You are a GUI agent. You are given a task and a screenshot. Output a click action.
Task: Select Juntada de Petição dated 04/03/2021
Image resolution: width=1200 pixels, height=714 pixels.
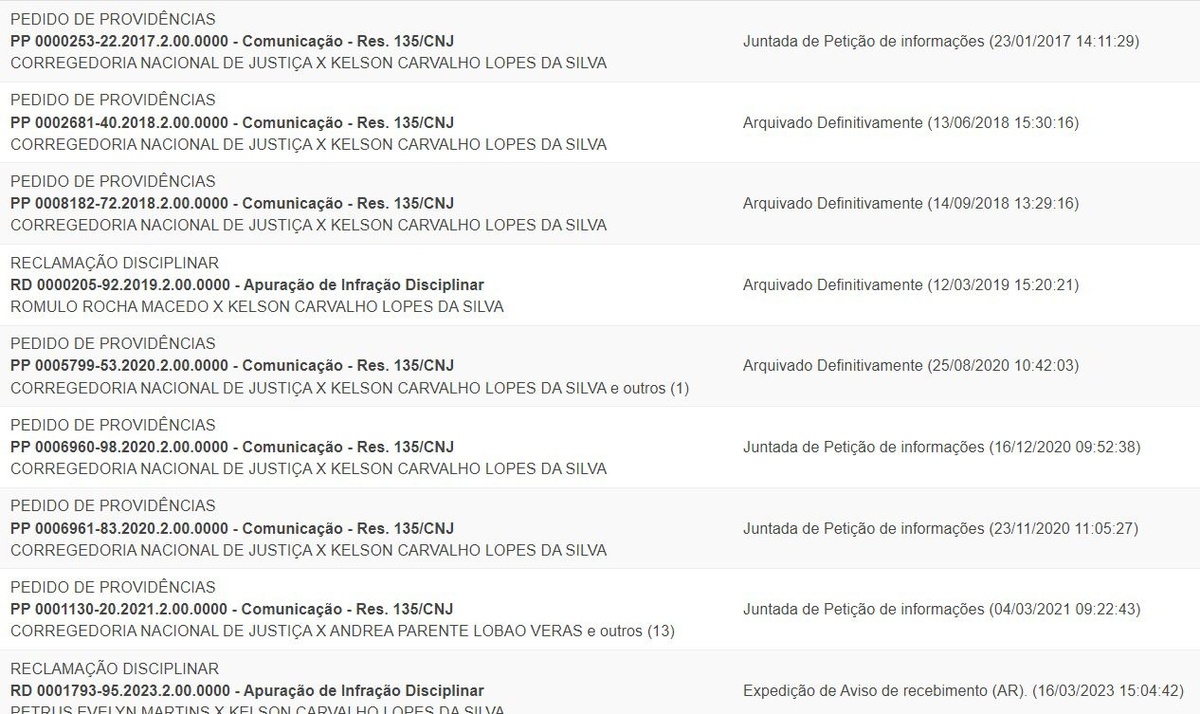[x=941, y=609]
